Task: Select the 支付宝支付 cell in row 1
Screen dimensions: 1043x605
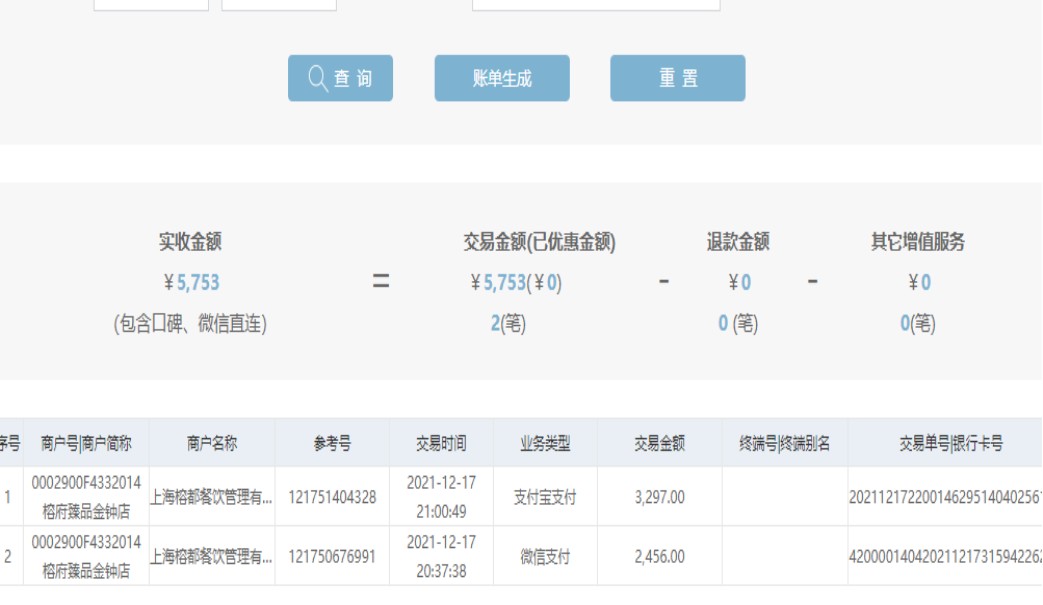Action: (x=545, y=497)
